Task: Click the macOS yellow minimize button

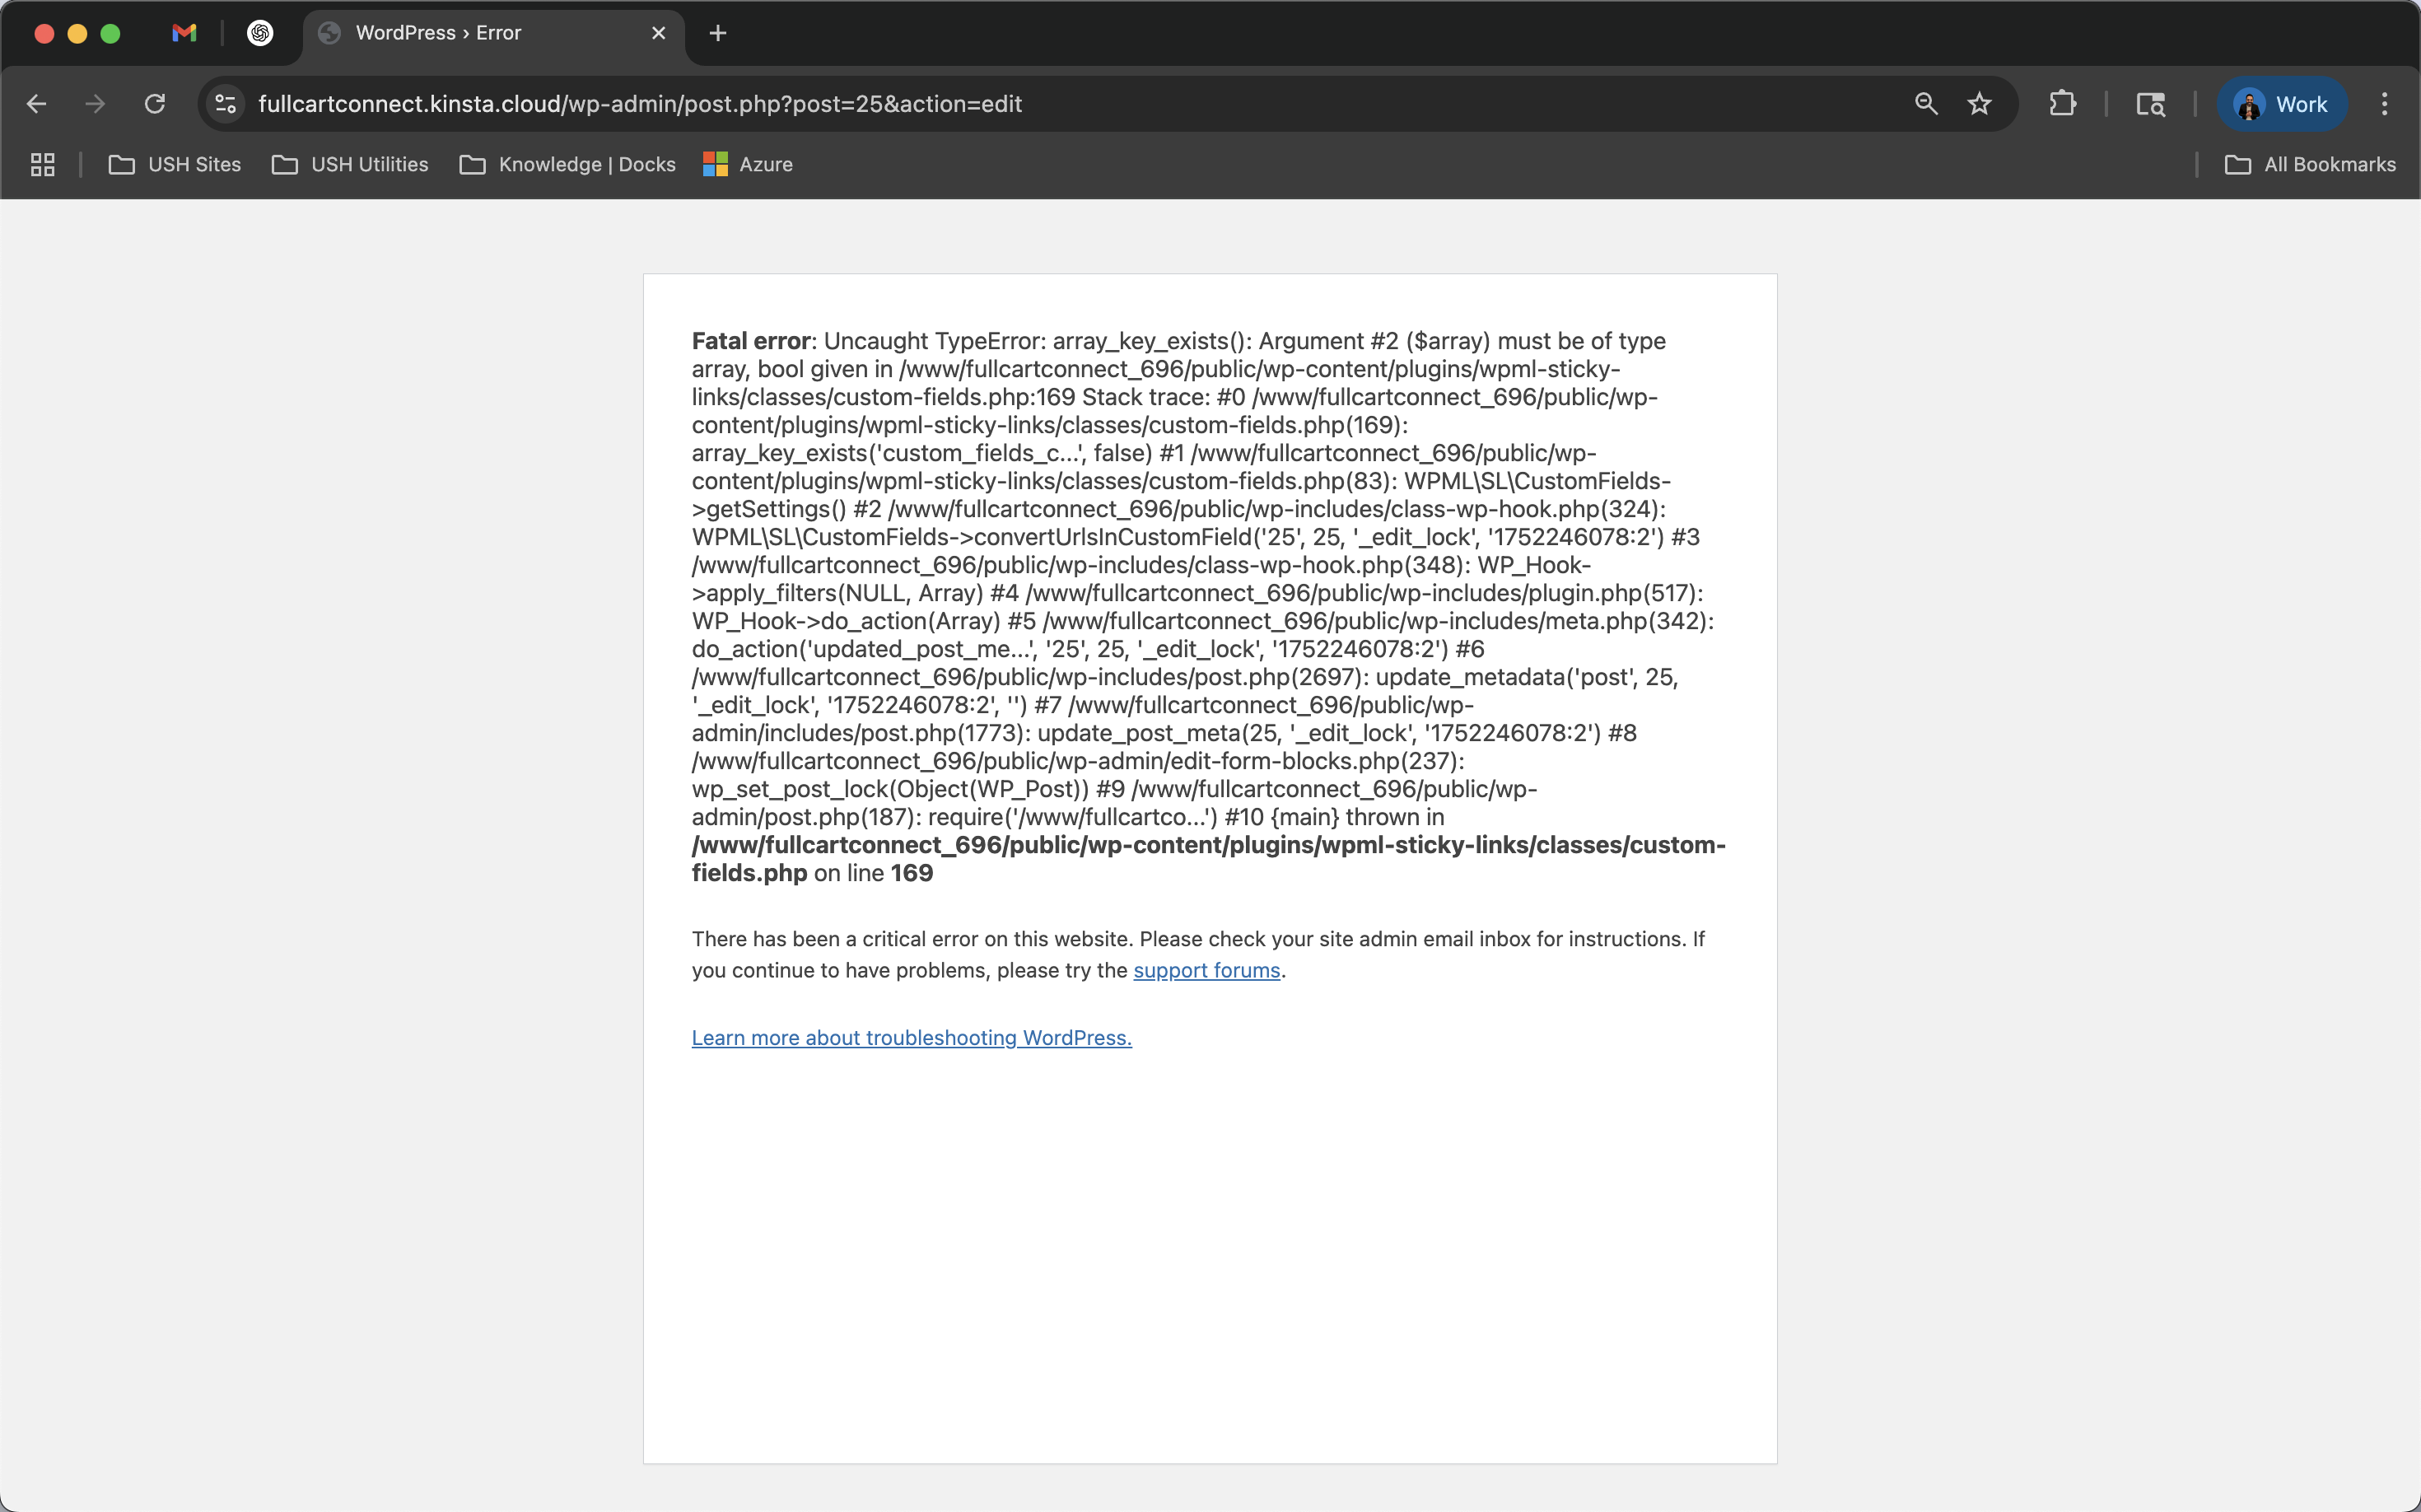Action: pyautogui.click(x=77, y=33)
